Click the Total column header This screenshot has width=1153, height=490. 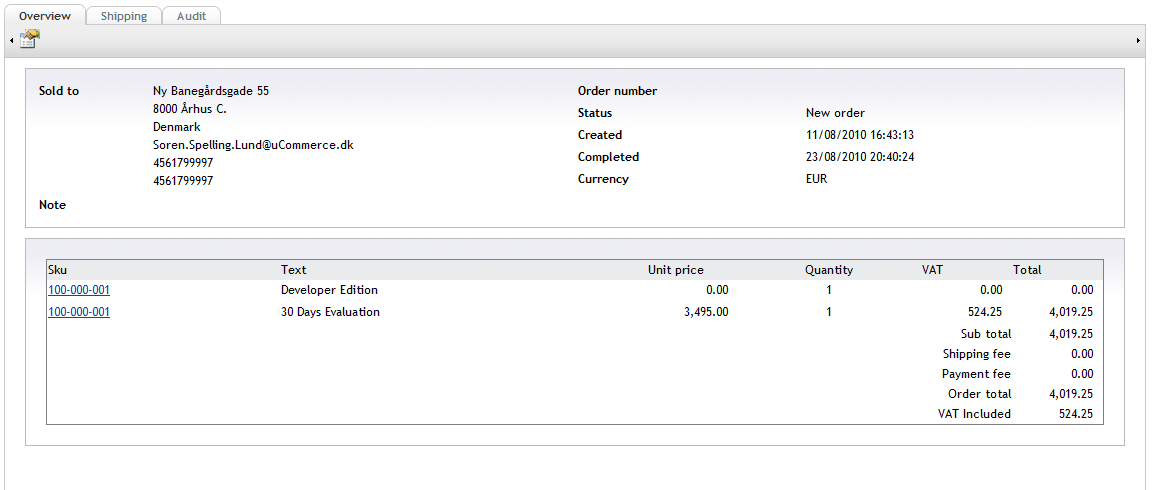click(1027, 270)
